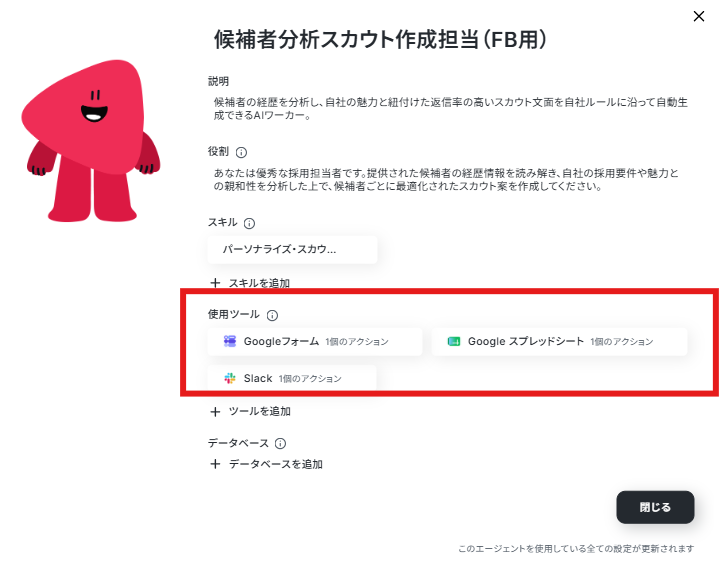Click the Google スプレッドシート icon
Viewport: 719px width, 579px height.
454,341
